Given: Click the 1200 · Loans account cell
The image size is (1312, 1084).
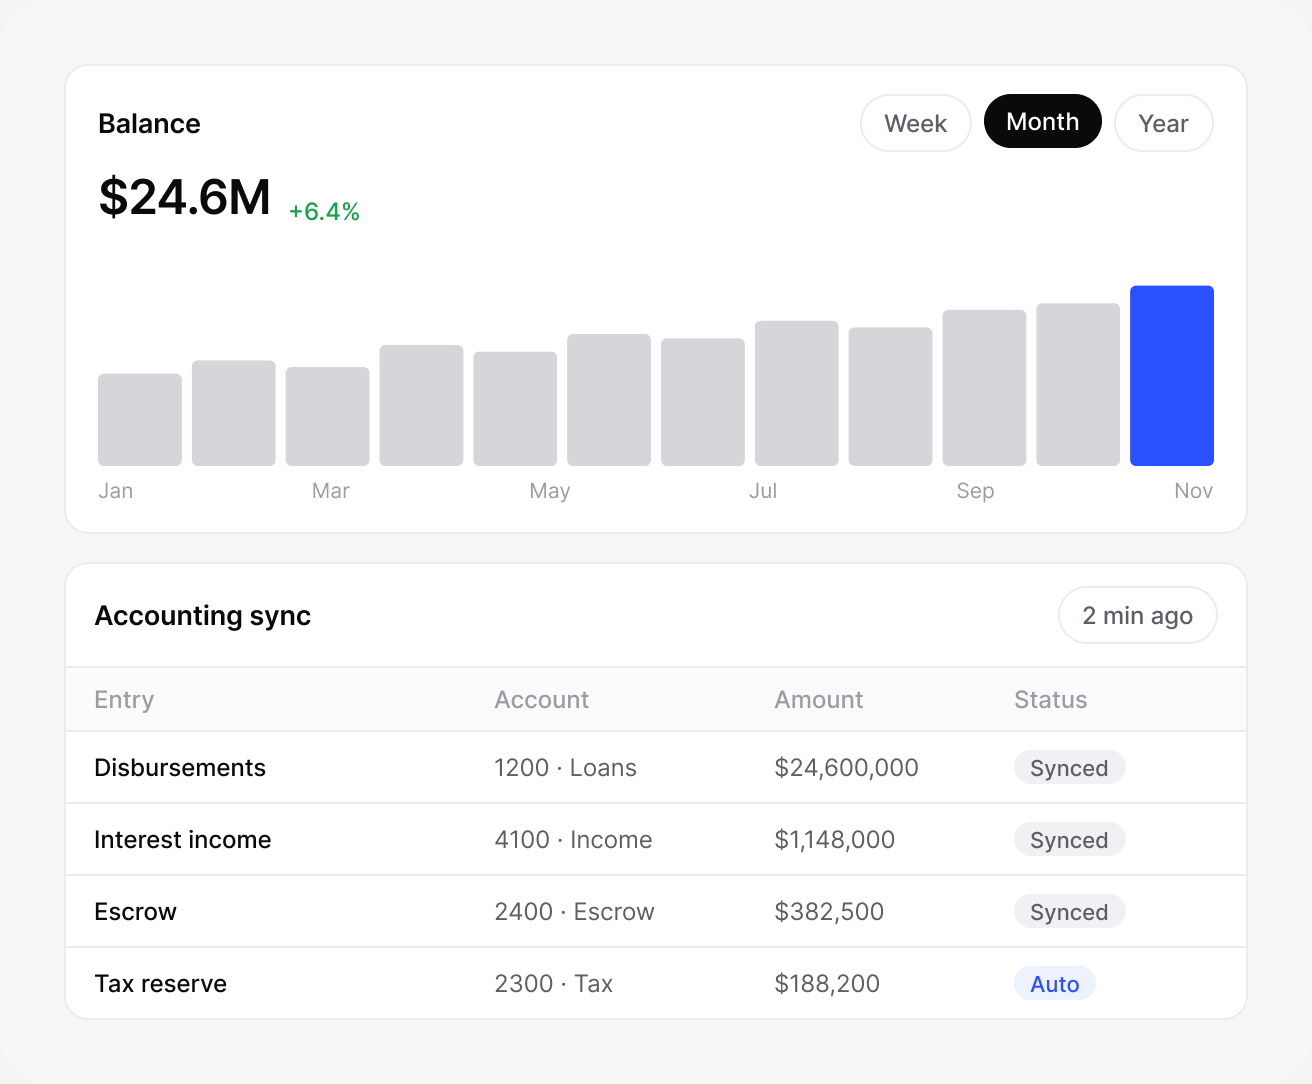Looking at the screenshot, I should pyautogui.click(x=565, y=768).
